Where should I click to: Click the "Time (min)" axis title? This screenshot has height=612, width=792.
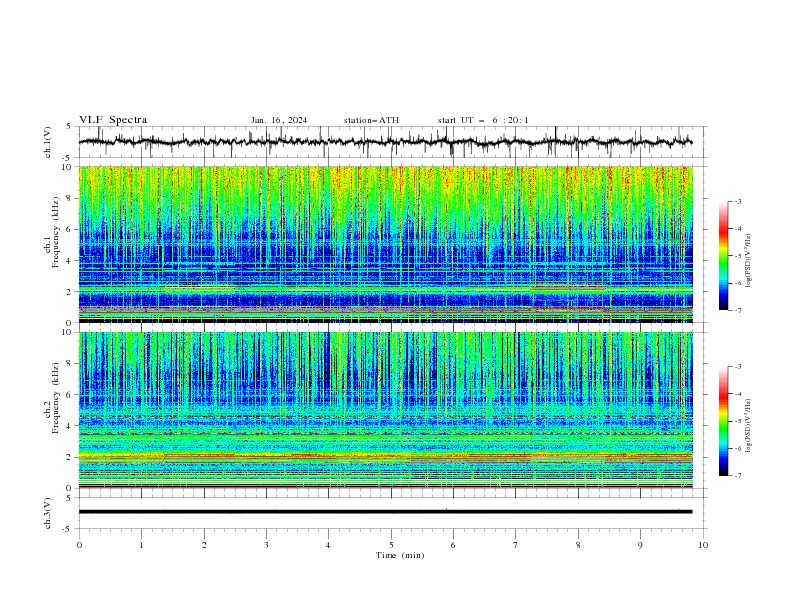[400, 555]
